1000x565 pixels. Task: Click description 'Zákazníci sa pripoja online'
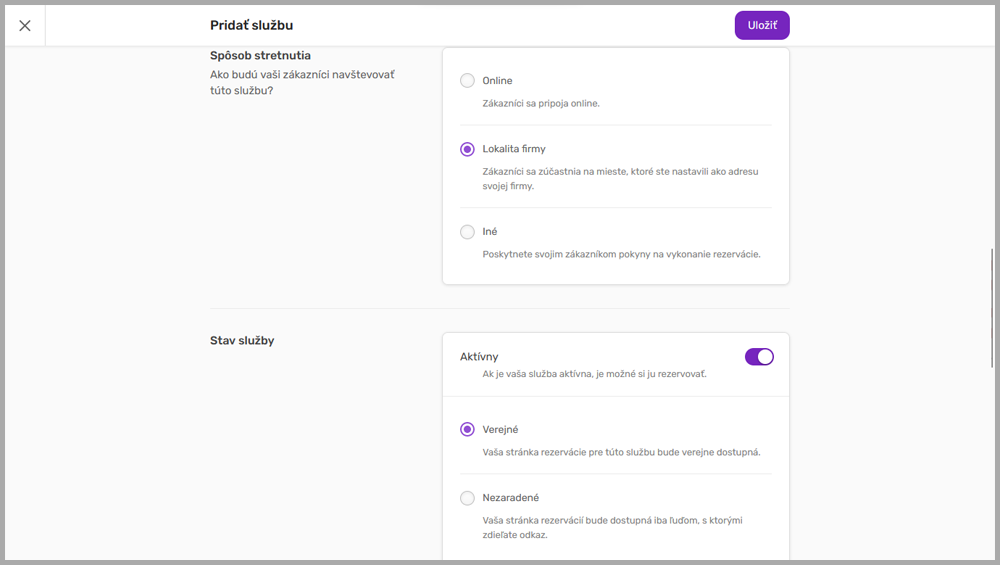pyautogui.click(x=541, y=103)
